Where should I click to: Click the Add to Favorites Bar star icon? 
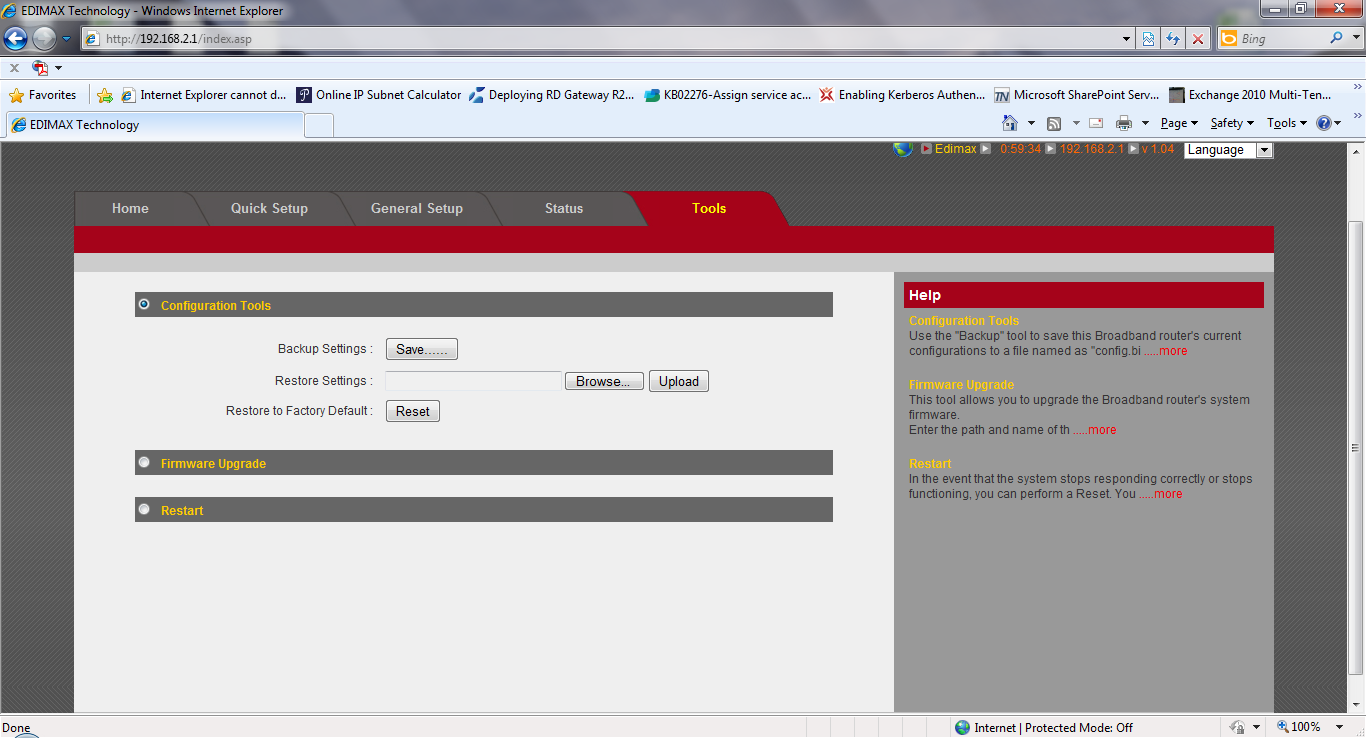(104, 95)
